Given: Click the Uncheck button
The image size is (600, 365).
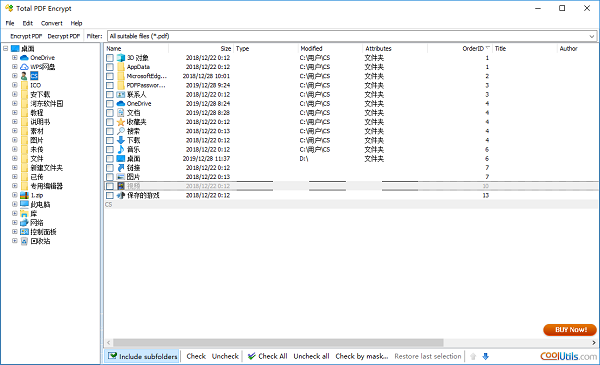Looking at the screenshot, I should pyautogui.click(x=225, y=356).
